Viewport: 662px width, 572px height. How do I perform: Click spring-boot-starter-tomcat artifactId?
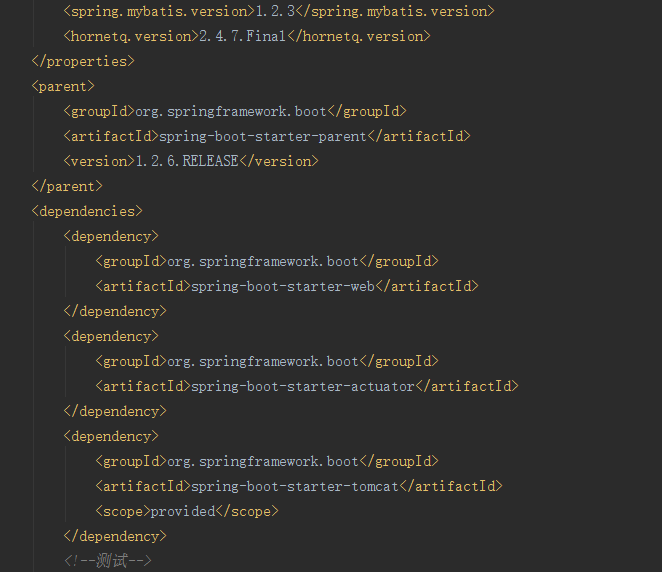(295, 486)
